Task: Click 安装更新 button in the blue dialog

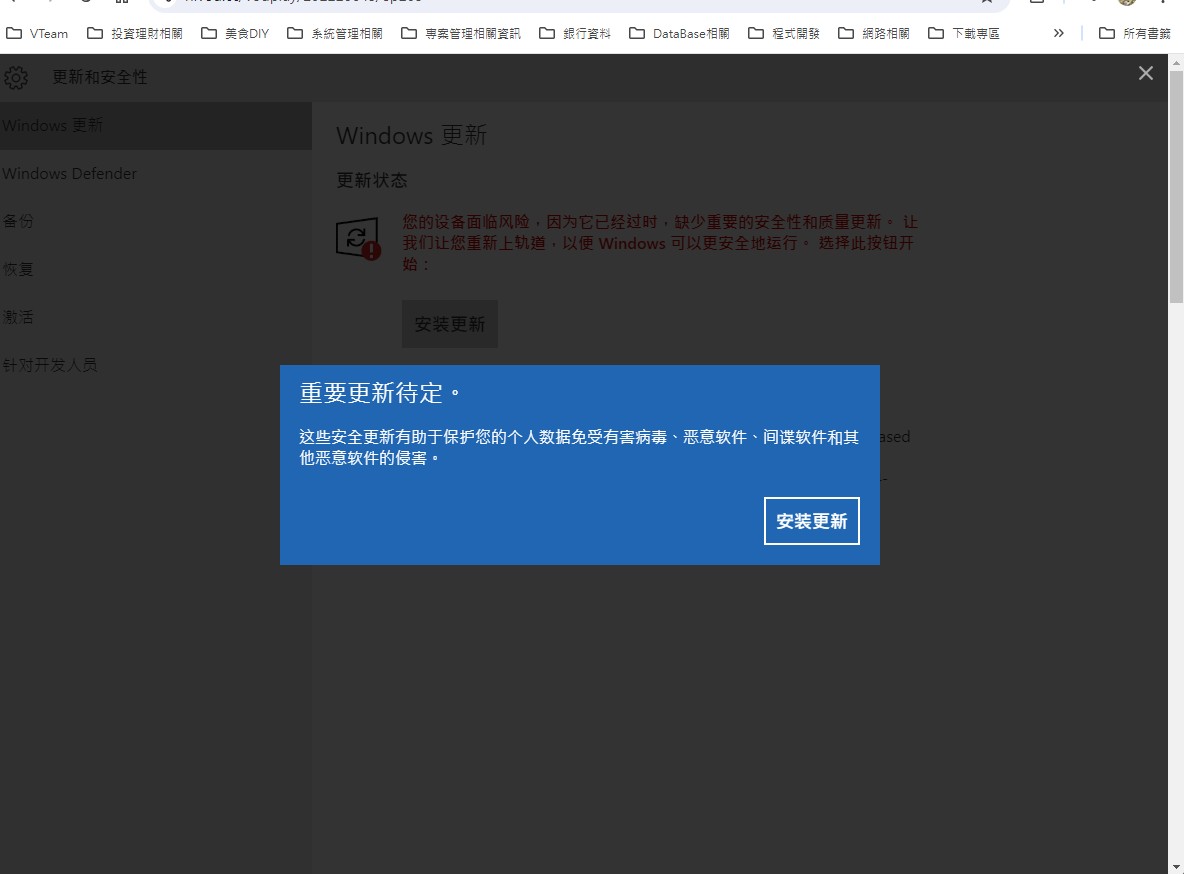Action: click(x=812, y=520)
